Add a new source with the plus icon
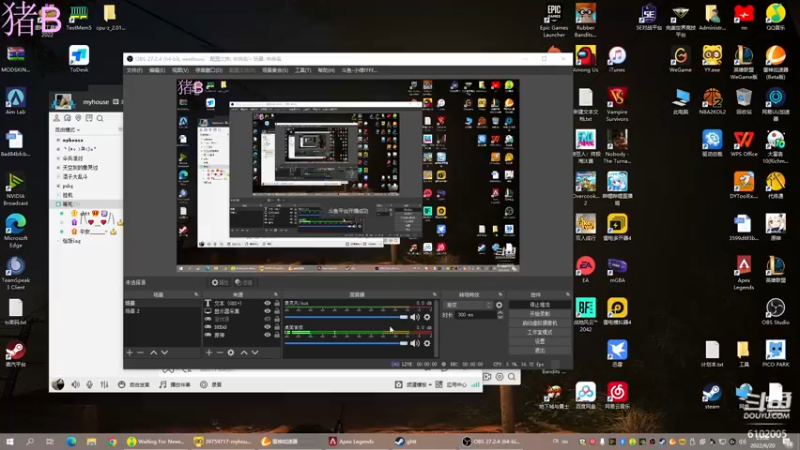The image size is (800, 450). 209,353
